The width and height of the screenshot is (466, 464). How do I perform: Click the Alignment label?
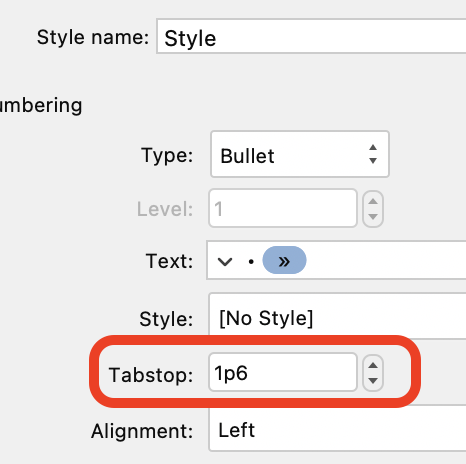point(142,431)
